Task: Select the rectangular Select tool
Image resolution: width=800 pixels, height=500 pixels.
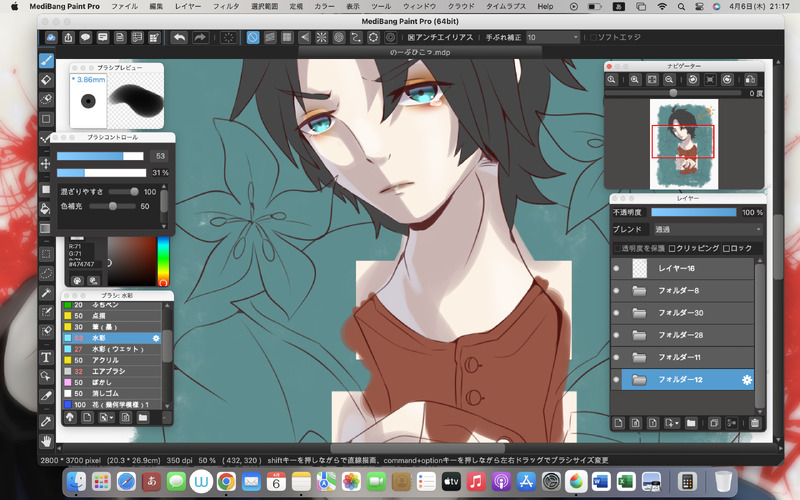Action: (x=46, y=254)
